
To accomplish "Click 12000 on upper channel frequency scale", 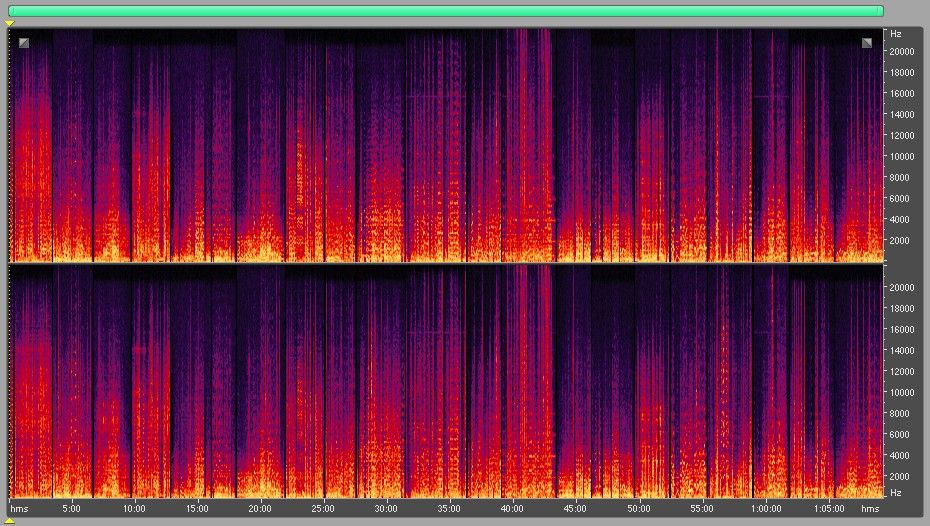I will click(x=901, y=136).
